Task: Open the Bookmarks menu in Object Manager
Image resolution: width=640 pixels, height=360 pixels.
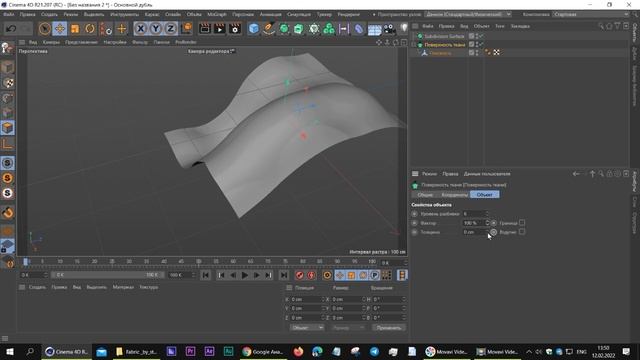Action: point(520,26)
